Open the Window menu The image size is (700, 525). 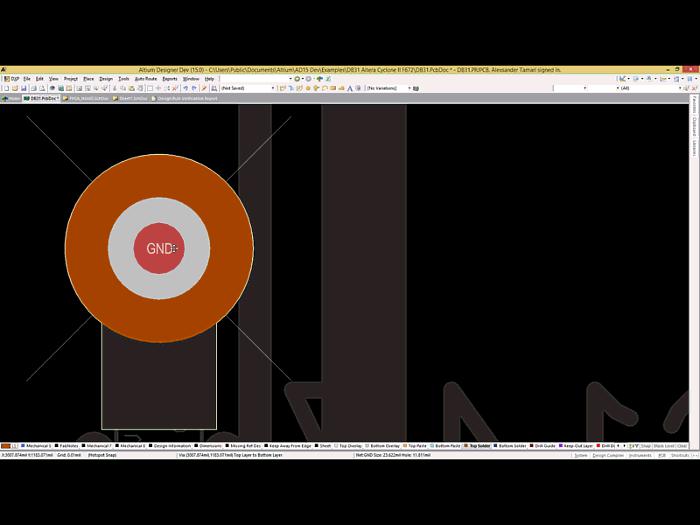[x=191, y=79]
